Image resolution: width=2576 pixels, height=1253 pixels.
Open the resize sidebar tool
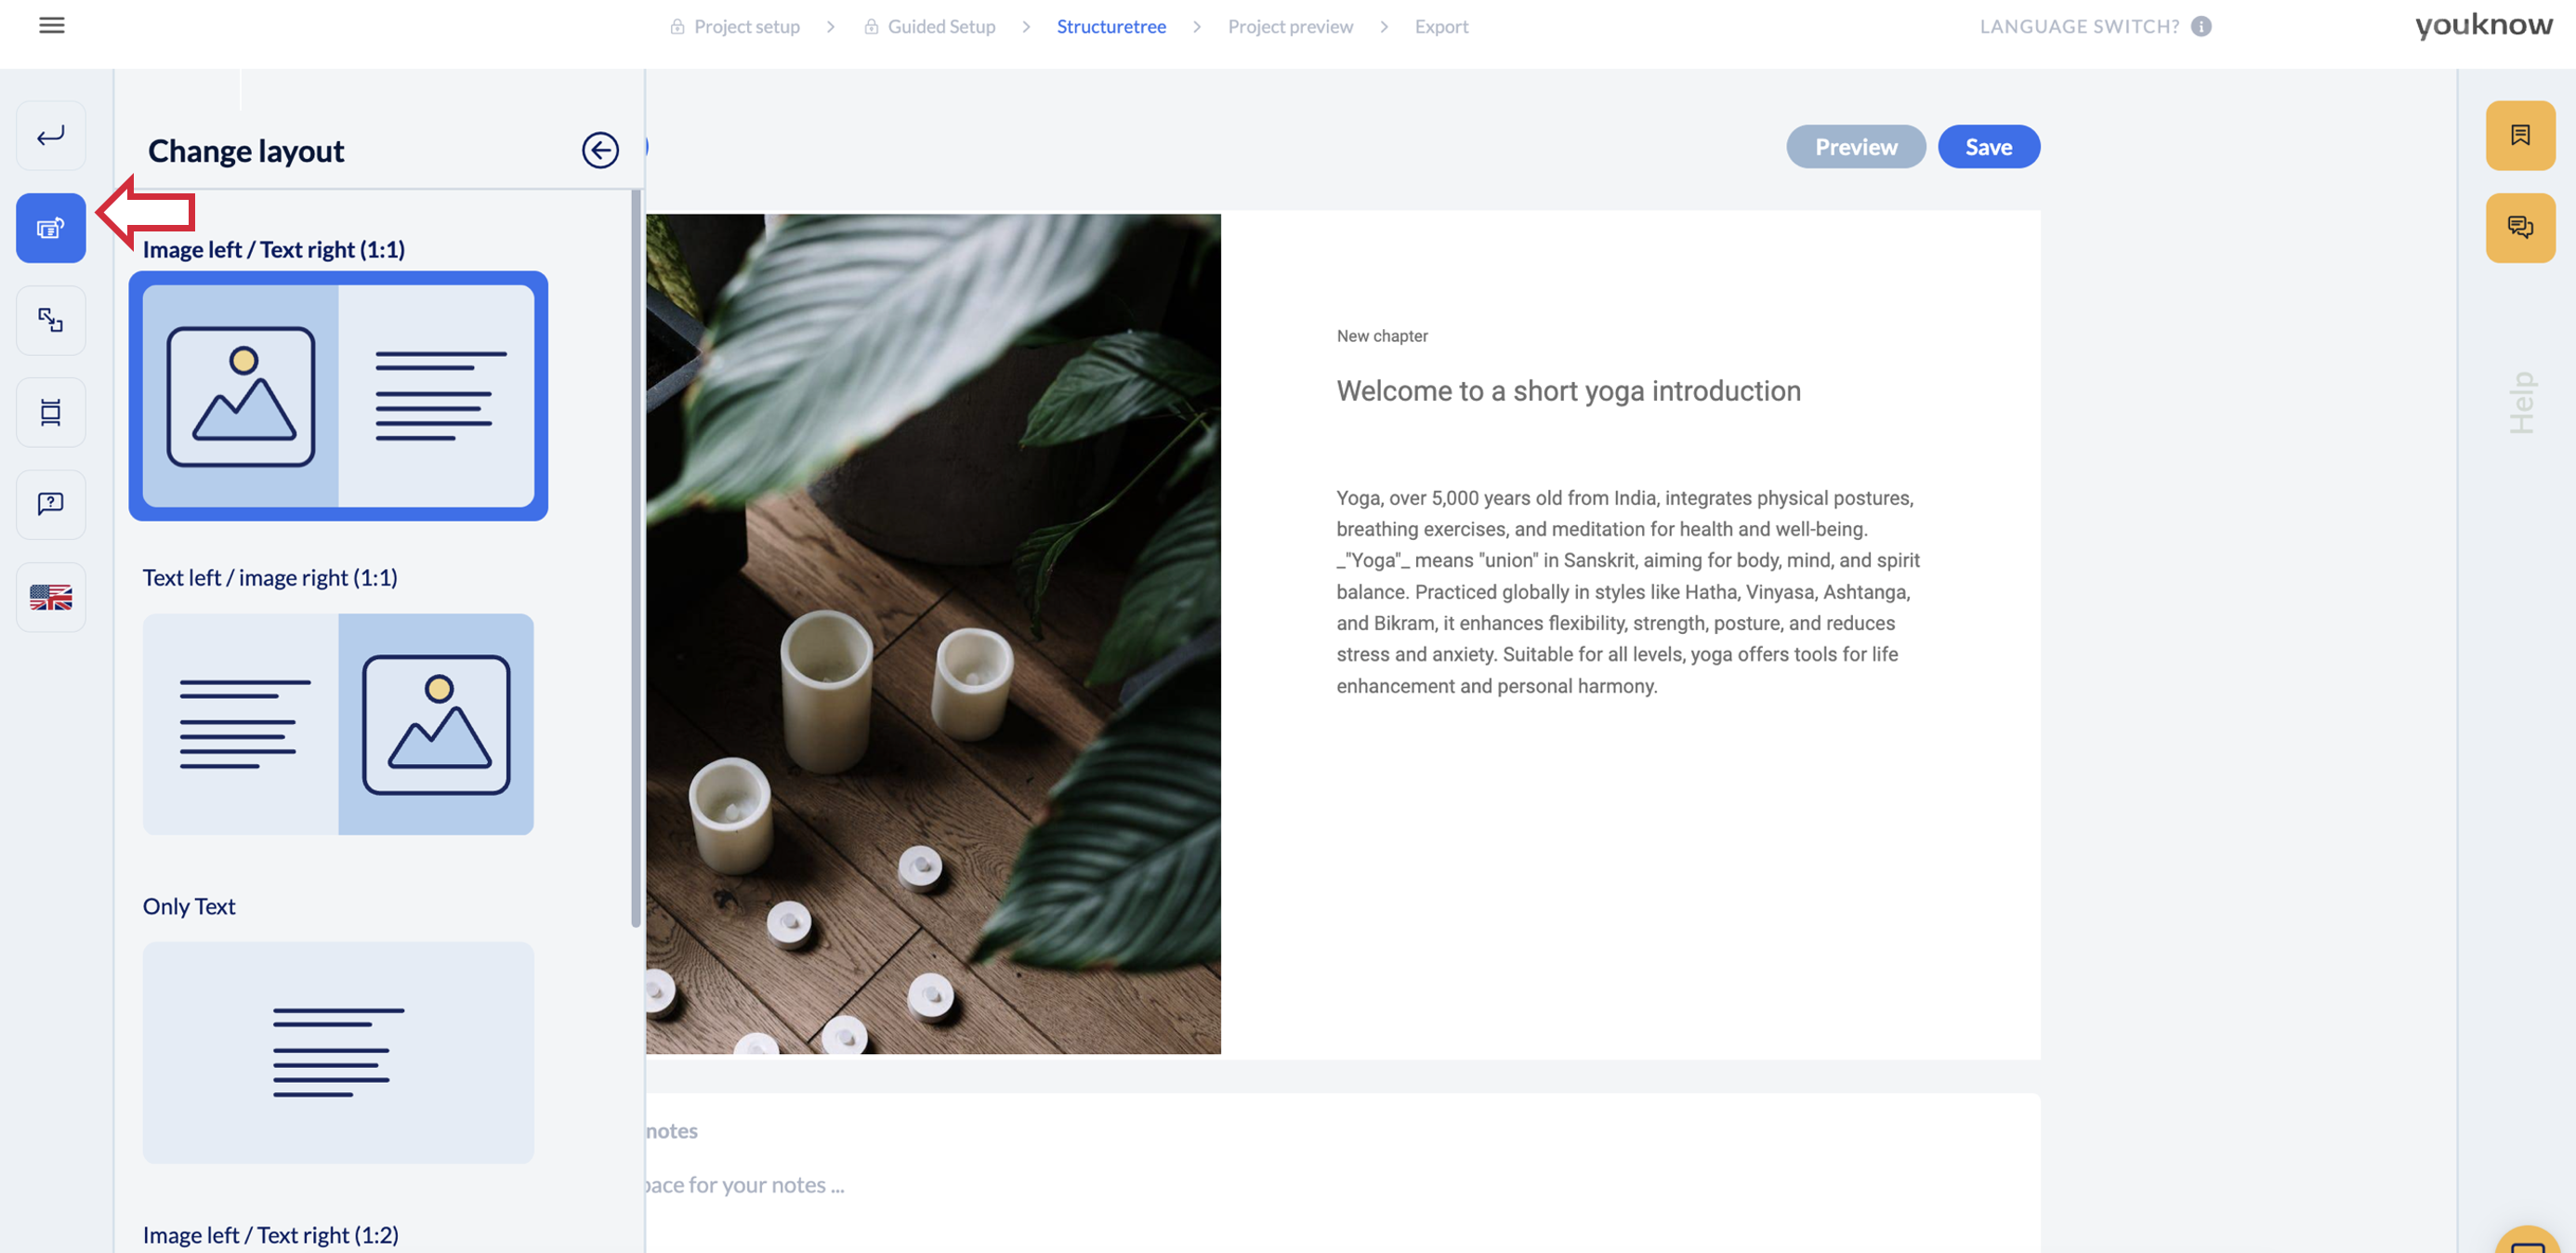coord(51,320)
